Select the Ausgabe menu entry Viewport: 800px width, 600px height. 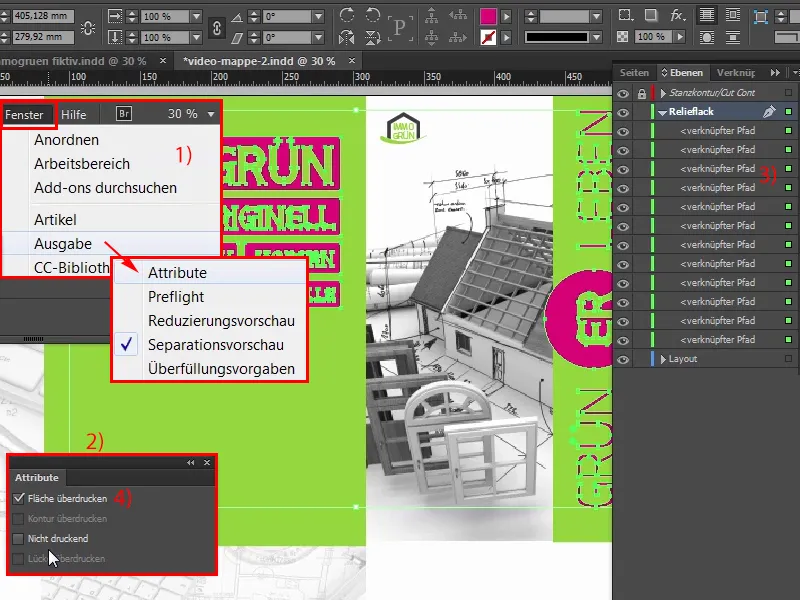[63, 244]
